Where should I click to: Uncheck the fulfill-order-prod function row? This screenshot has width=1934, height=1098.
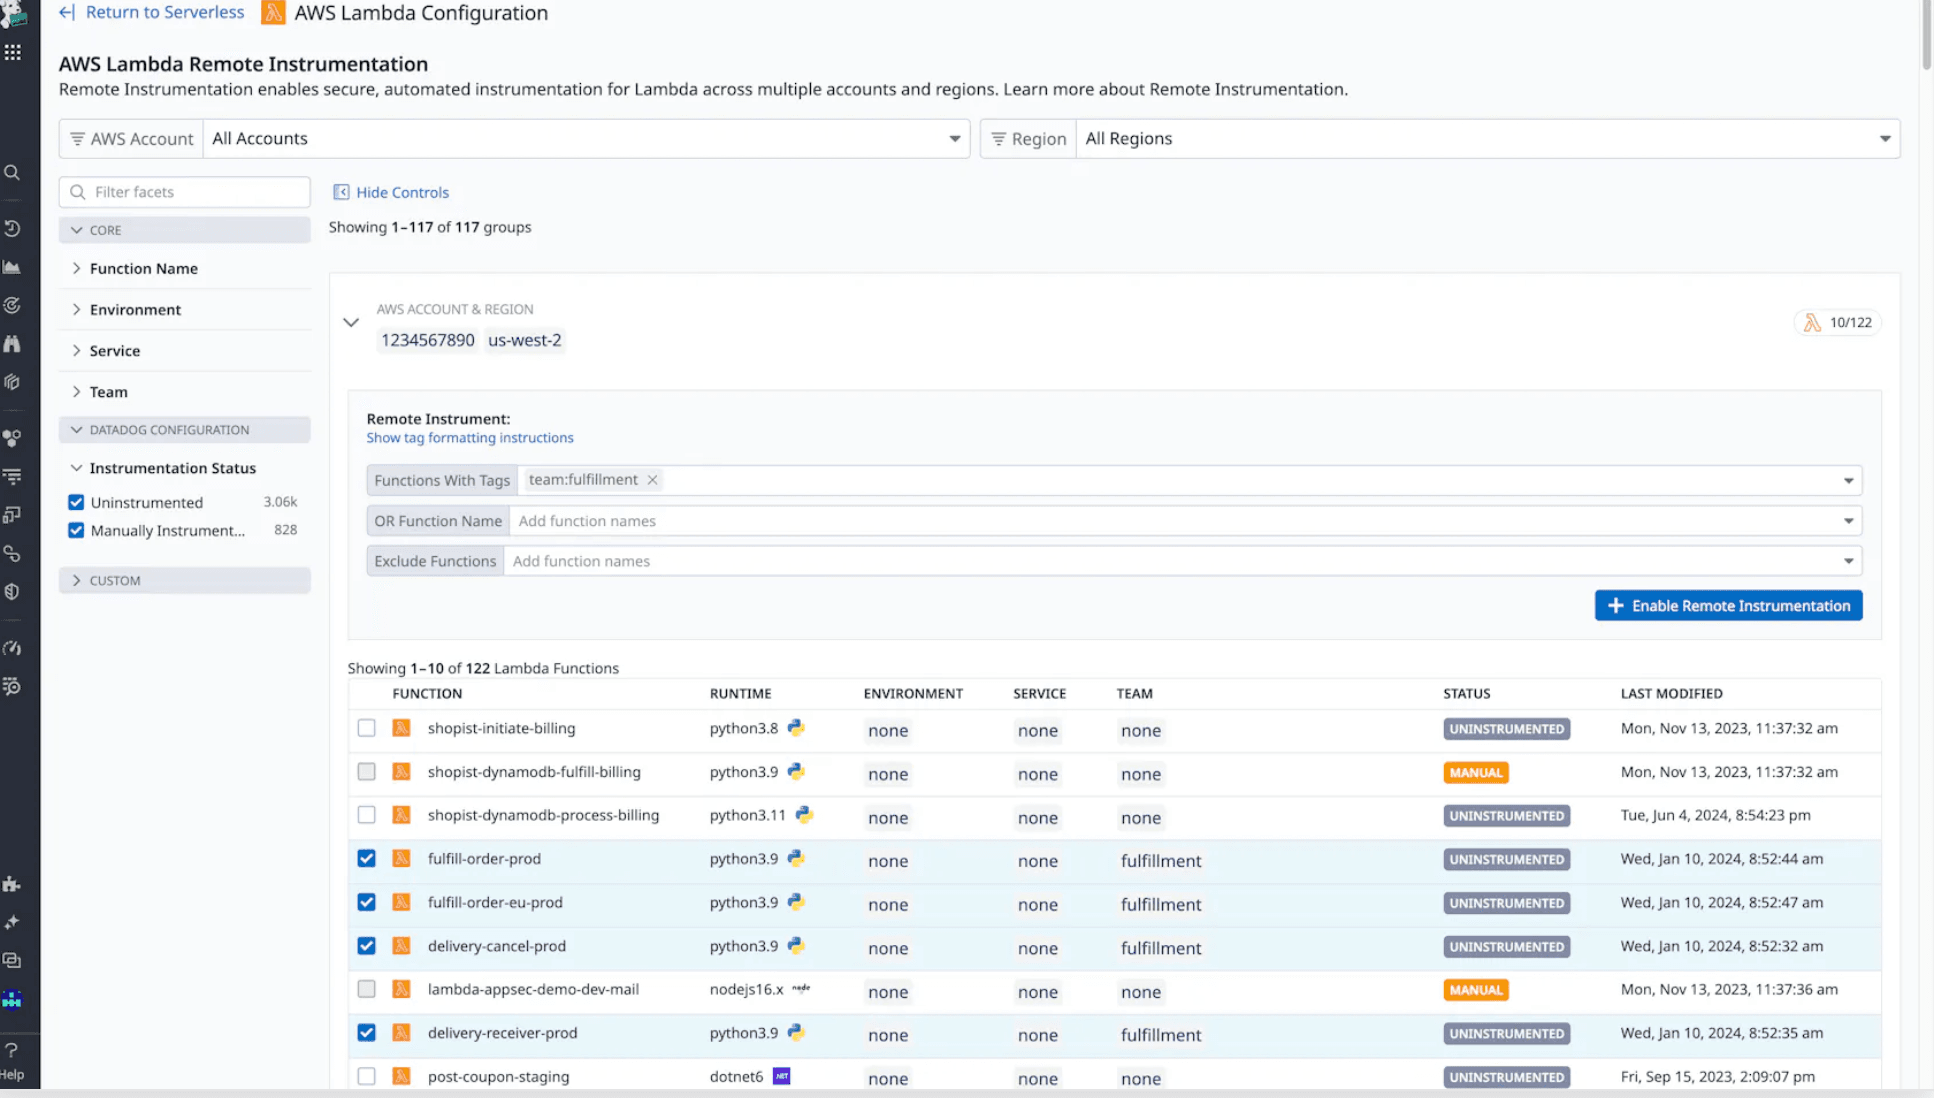[367, 859]
